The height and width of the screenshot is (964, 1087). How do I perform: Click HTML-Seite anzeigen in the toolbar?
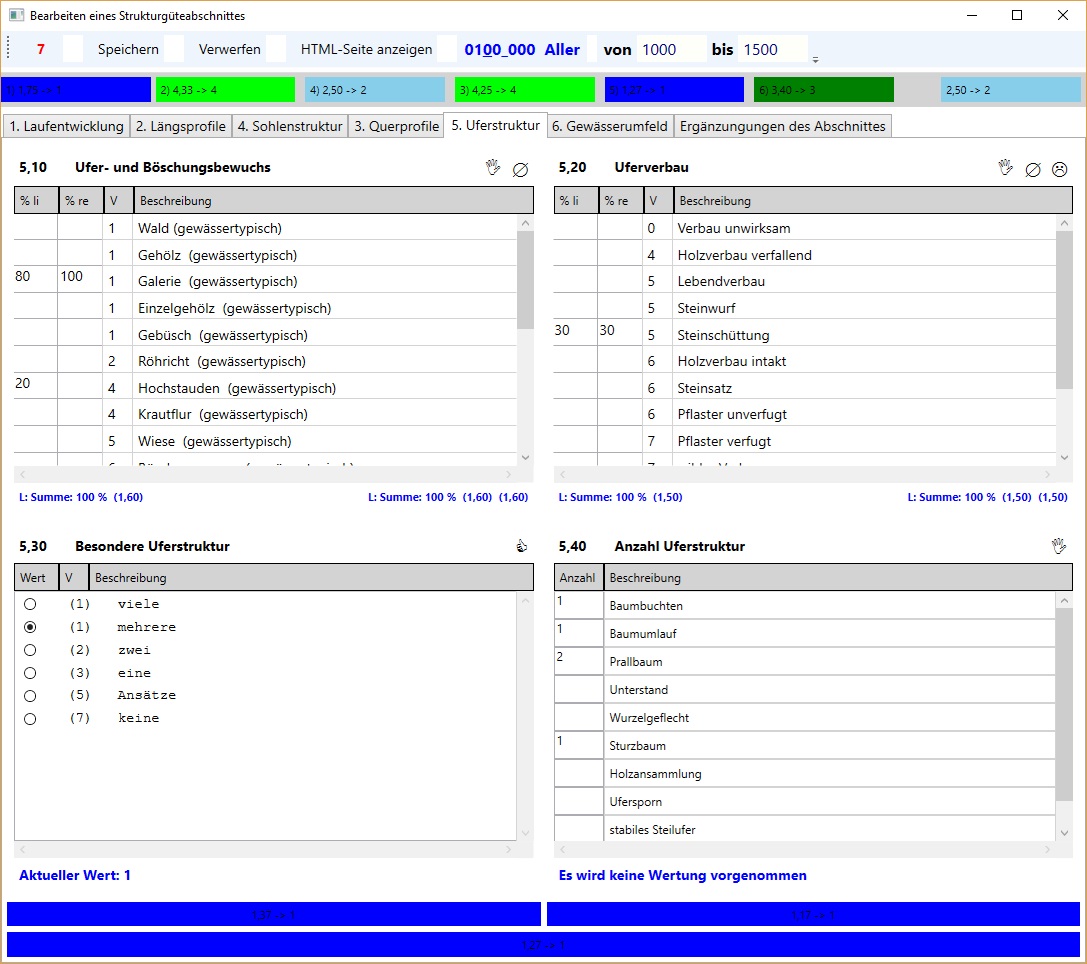tap(366, 49)
